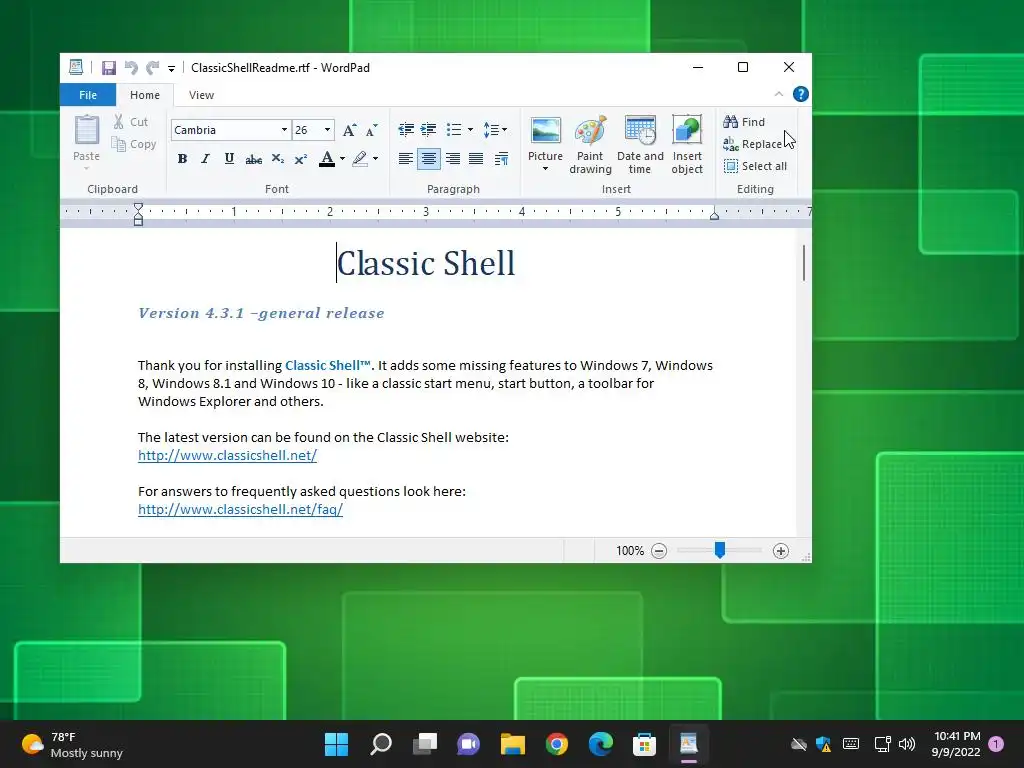Select center text alignment

[x=428, y=159]
